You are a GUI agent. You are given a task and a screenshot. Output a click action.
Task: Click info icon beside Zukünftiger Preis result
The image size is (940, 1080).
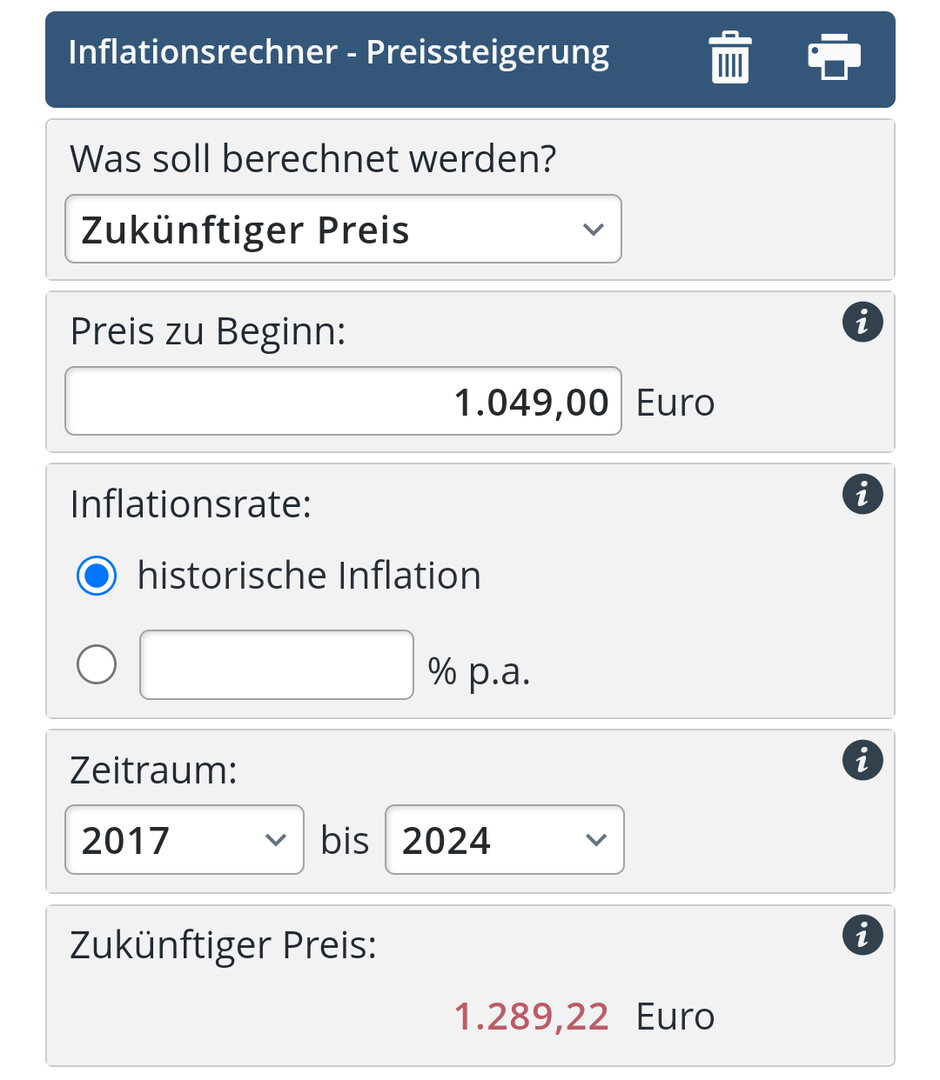click(x=862, y=936)
